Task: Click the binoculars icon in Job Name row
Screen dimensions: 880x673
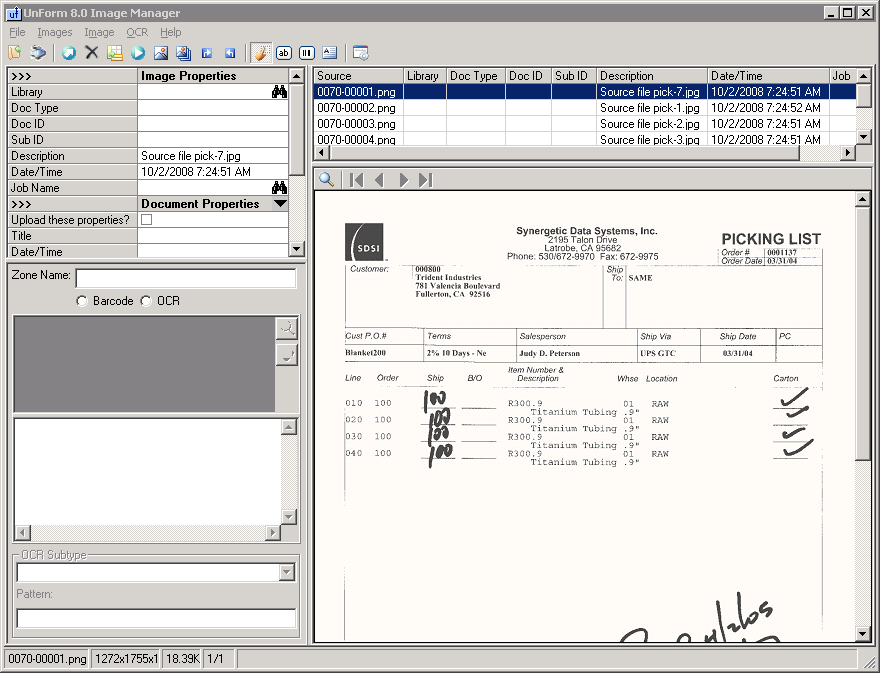Action: coord(279,188)
